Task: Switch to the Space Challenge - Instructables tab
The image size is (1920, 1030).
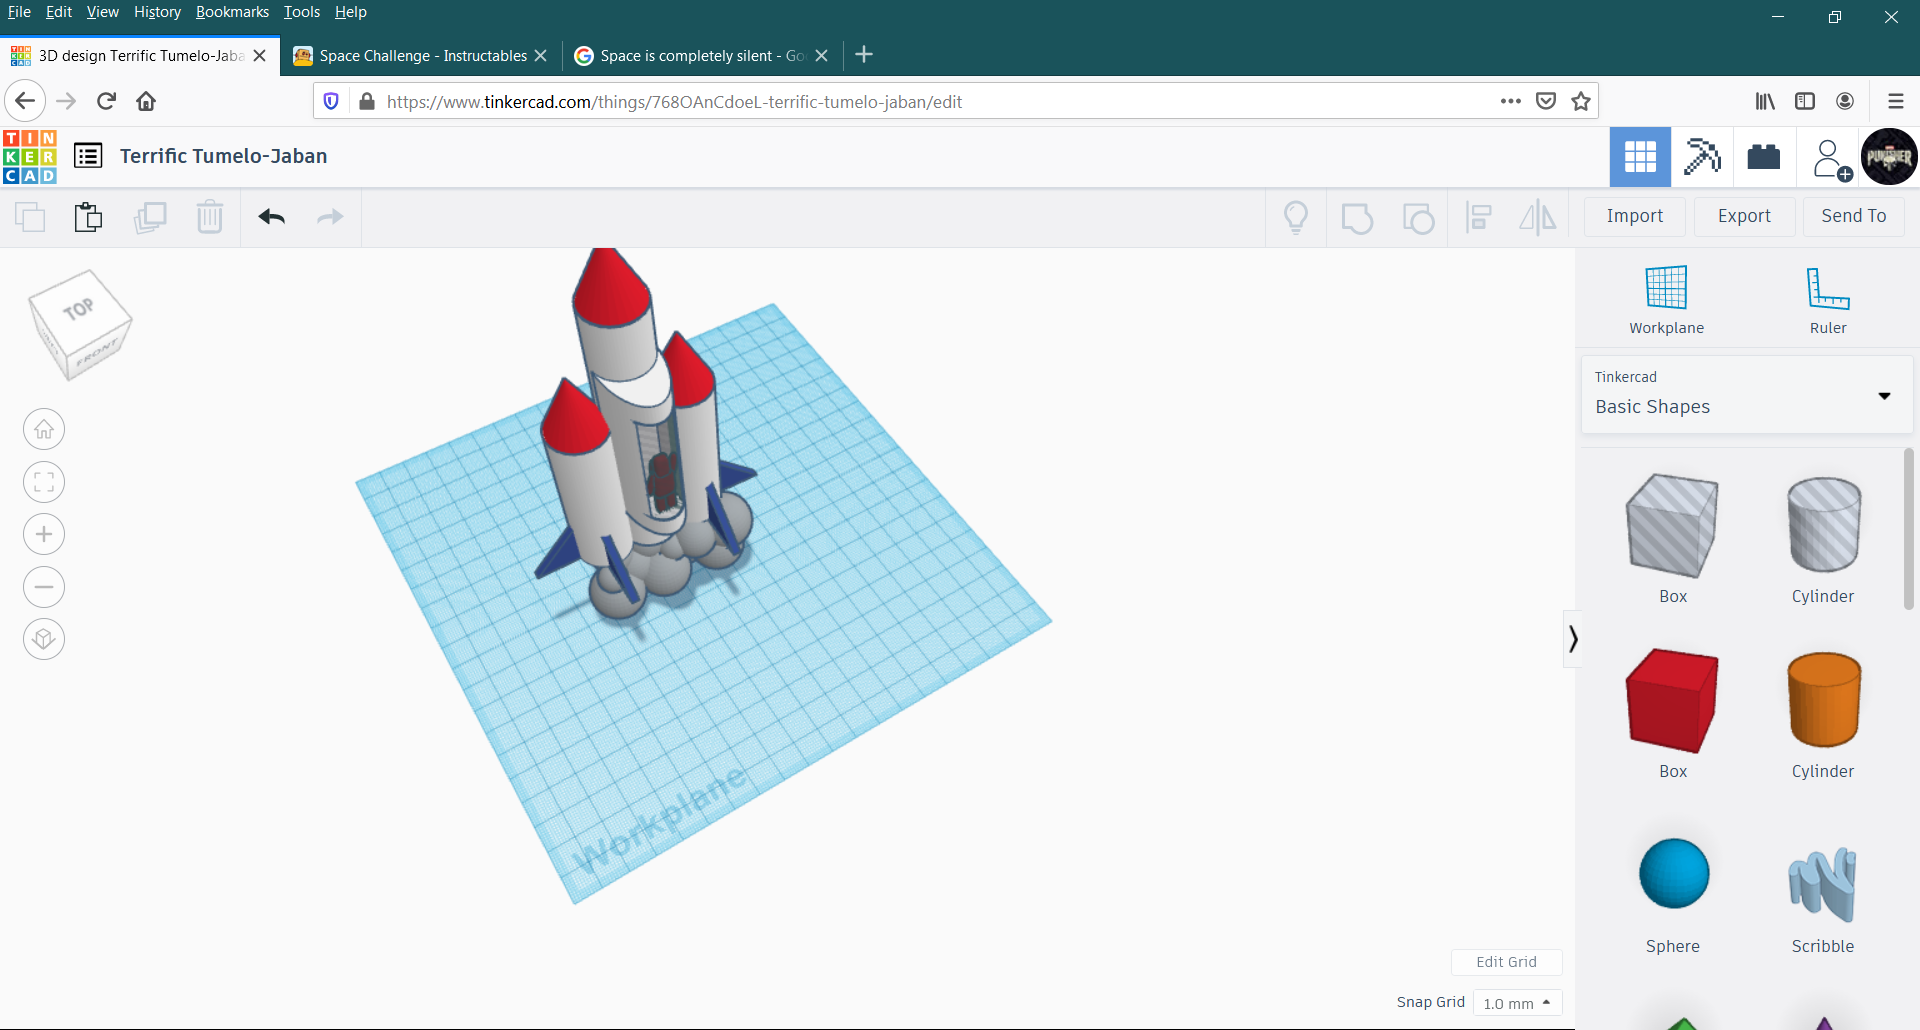Action: [420, 55]
